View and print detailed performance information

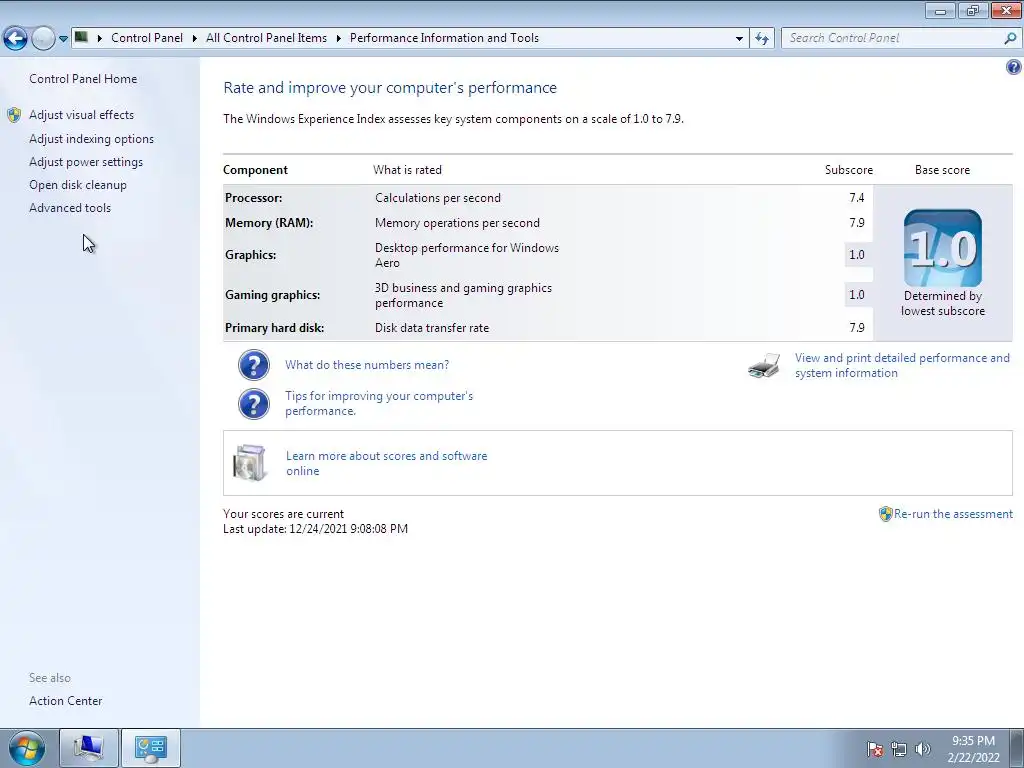[902, 366]
